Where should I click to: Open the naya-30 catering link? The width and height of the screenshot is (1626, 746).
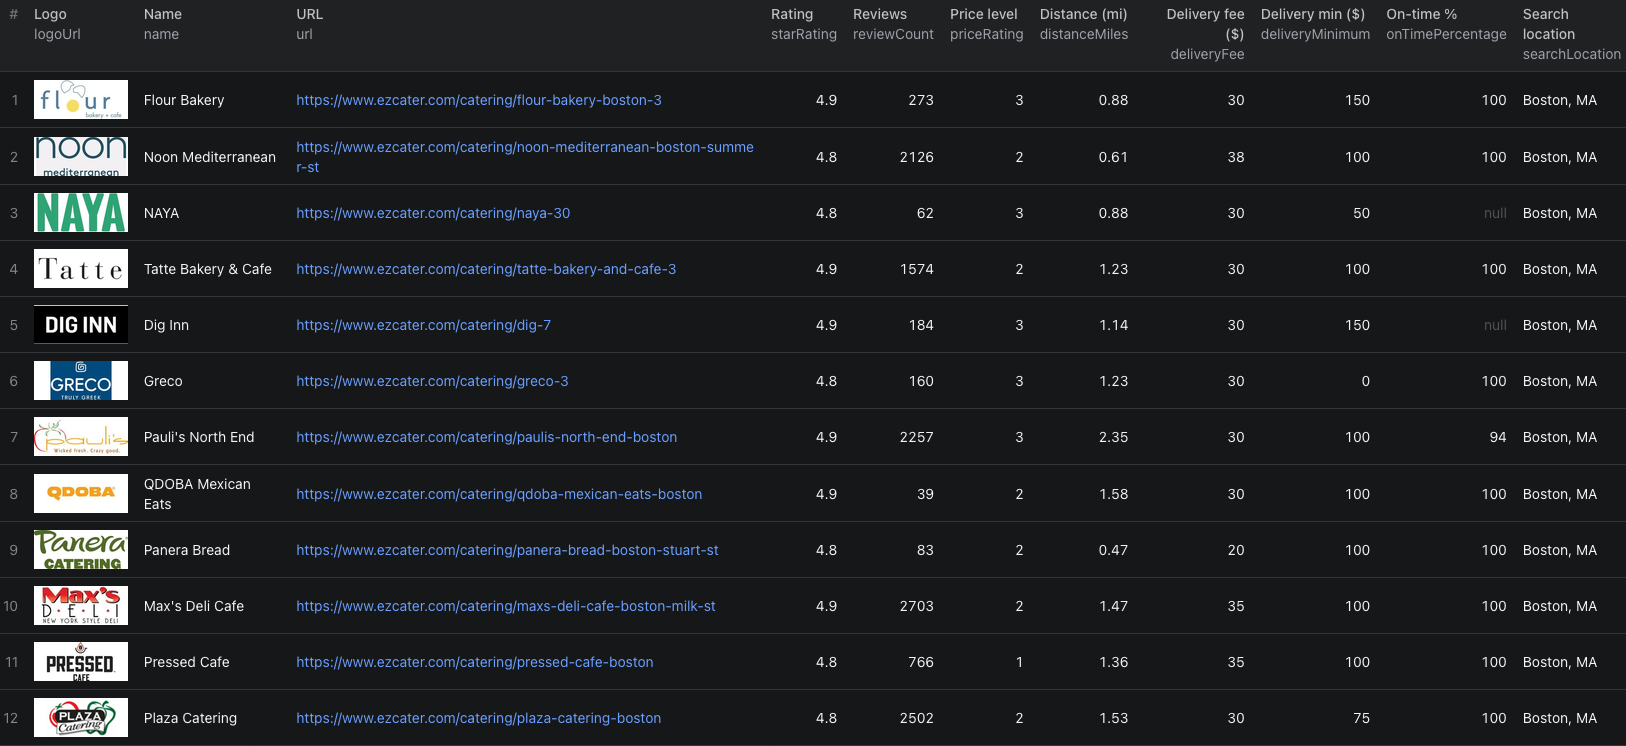(x=433, y=213)
